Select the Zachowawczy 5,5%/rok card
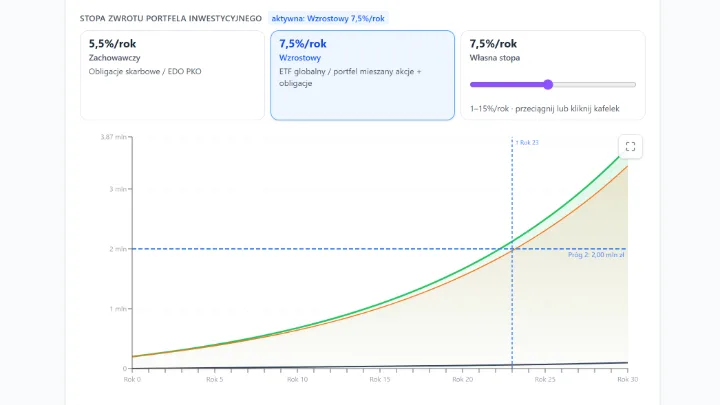The height and width of the screenshot is (405, 720). (172, 75)
